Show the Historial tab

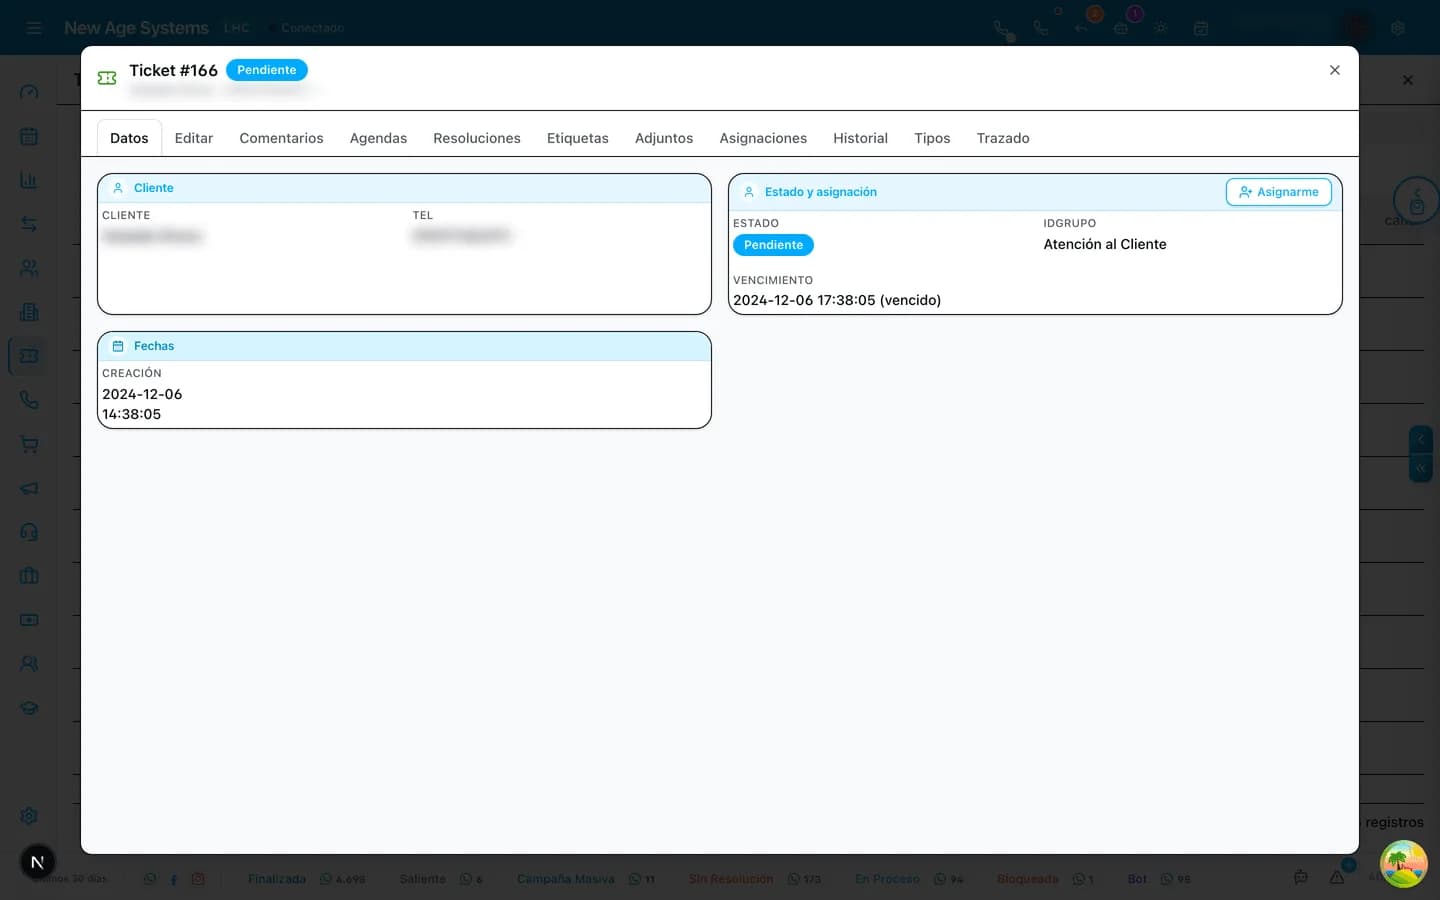point(860,138)
